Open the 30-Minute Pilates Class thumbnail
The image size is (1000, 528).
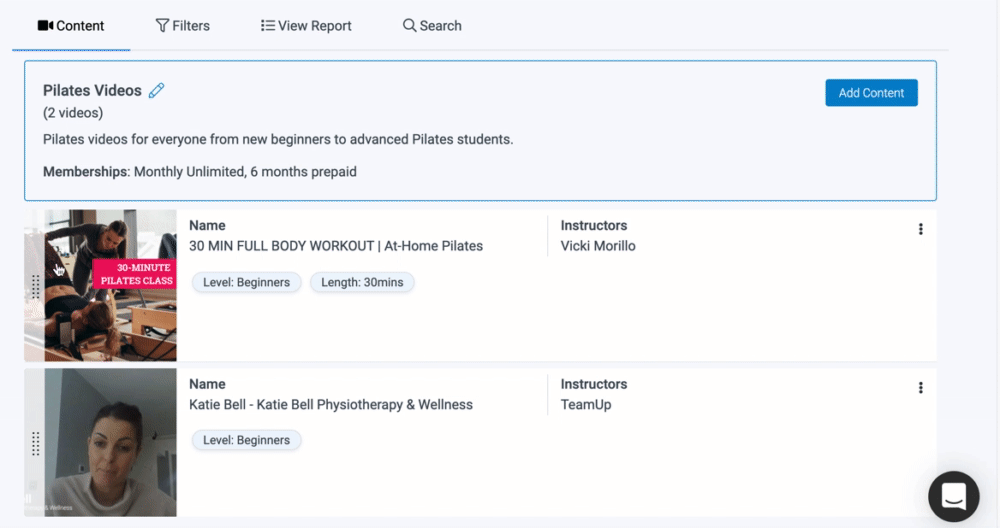pyautogui.click(x=110, y=285)
